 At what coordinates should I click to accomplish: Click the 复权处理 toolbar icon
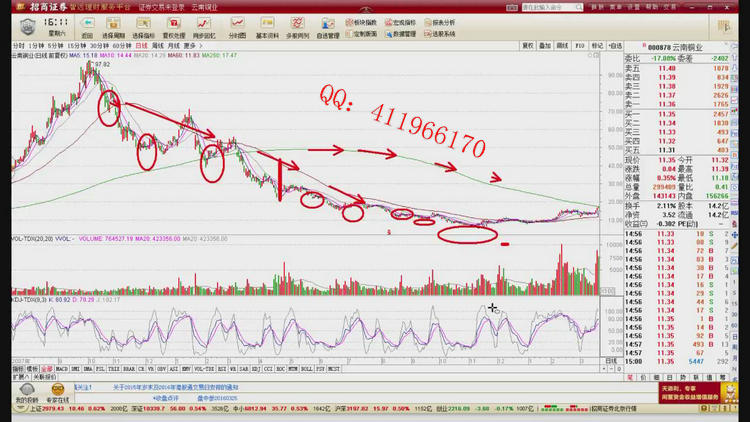(173, 23)
